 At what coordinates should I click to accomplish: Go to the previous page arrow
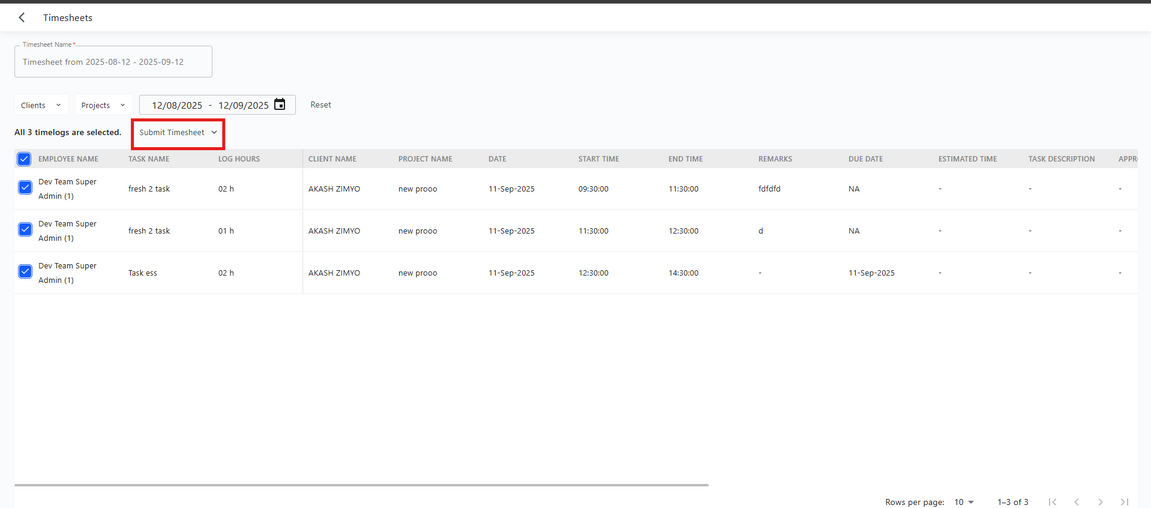(x=1076, y=502)
